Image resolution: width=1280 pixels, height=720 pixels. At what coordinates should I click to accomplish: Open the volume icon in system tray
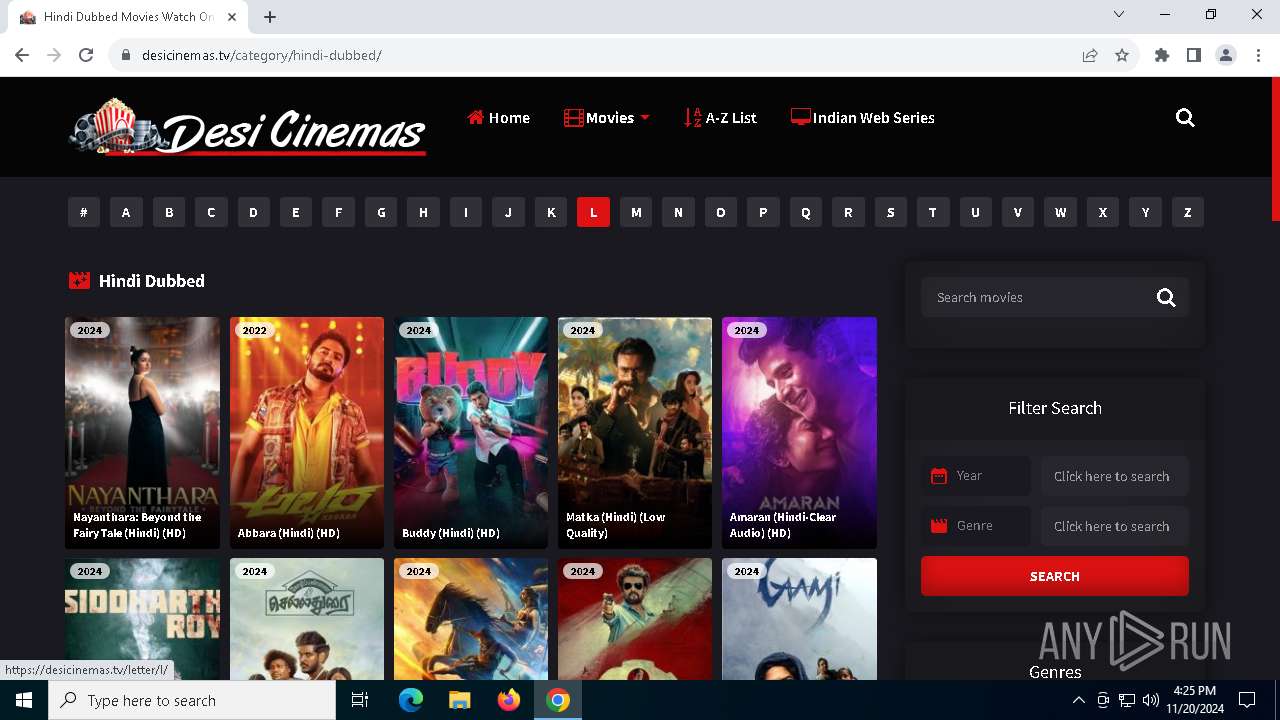pos(1151,700)
